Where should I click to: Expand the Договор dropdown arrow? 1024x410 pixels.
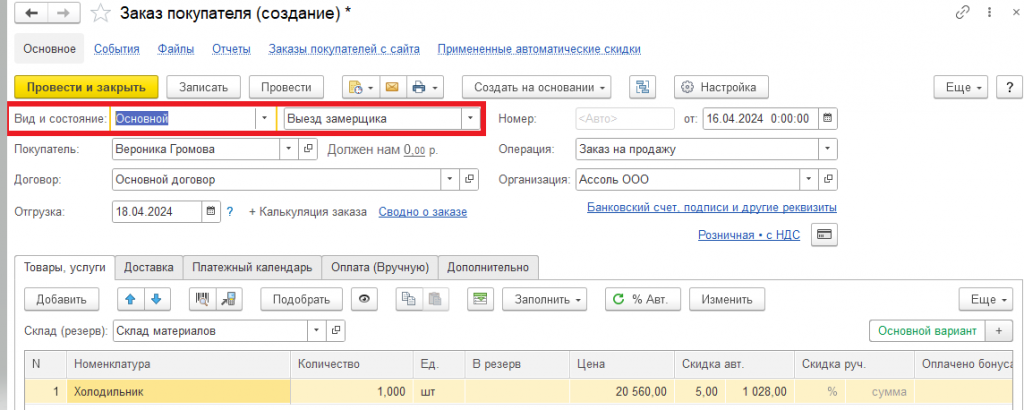tap(450, 179)
